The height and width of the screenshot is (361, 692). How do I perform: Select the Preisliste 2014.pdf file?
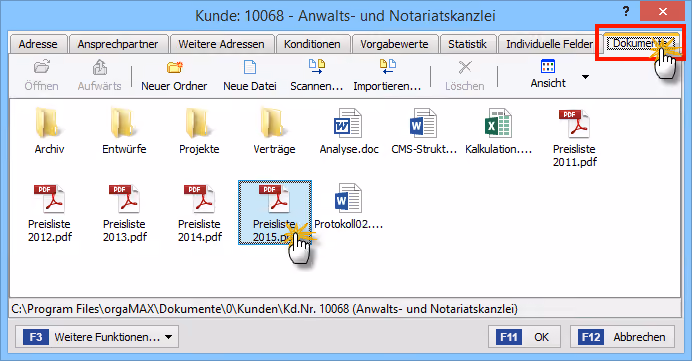[x=199, y=212]
